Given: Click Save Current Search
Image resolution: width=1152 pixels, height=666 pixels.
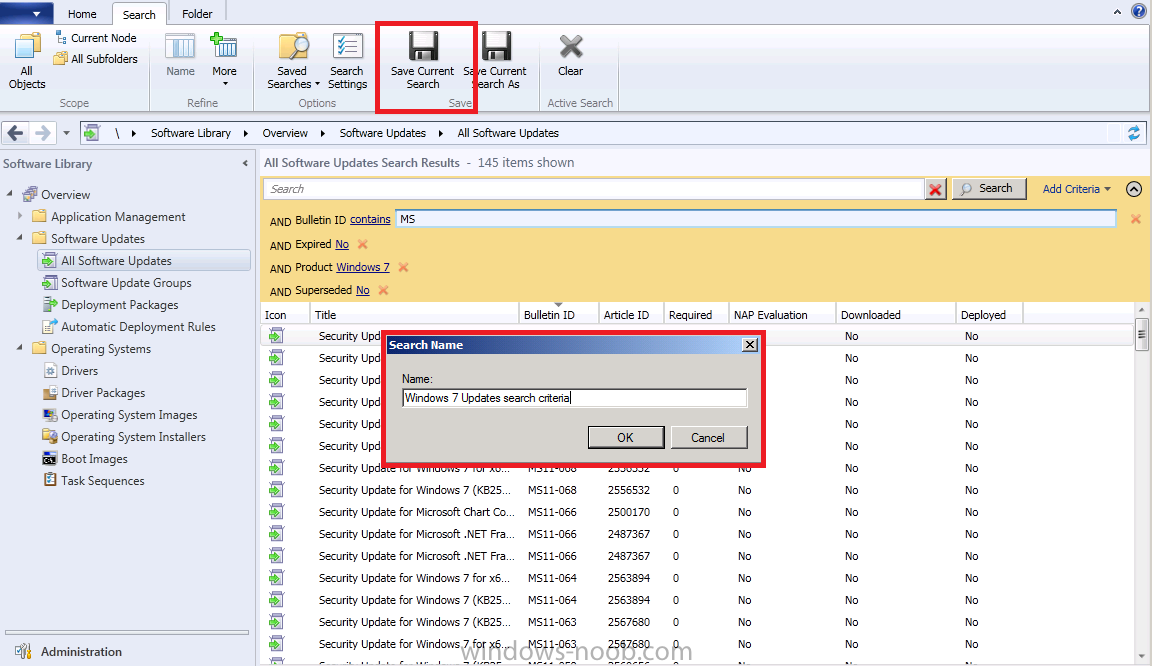Looking at the screenshot, I should pyautogui.click(x=422, y=61).
